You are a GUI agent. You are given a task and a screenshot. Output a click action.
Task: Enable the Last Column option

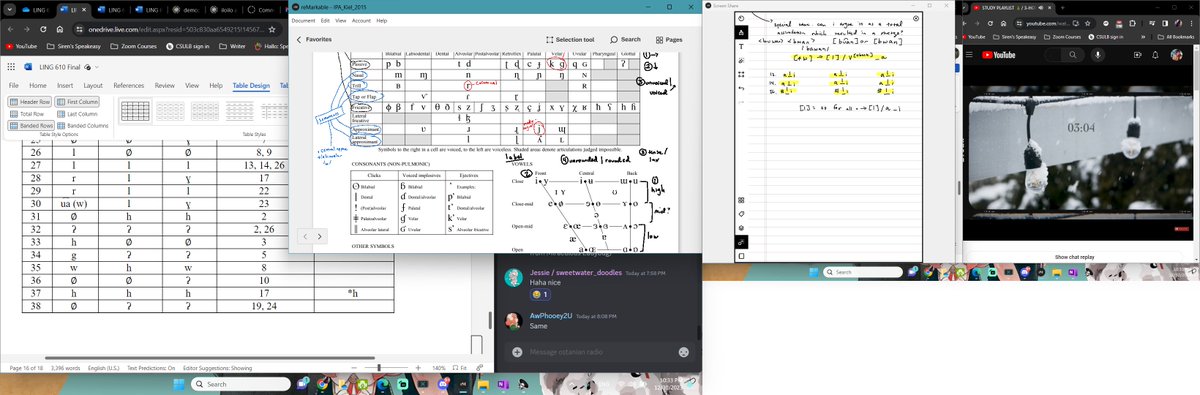click(77, 114)
